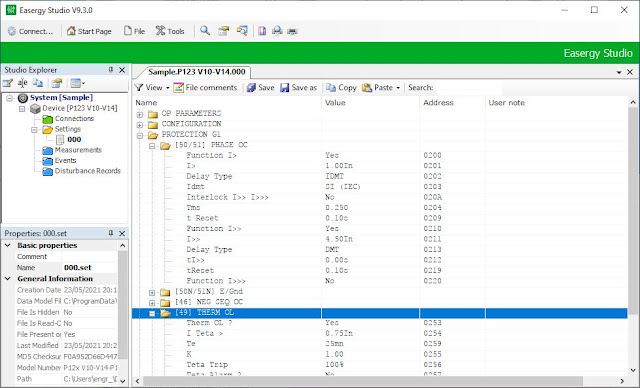Click the Paste button
The image size is (640, 388).
point(378,87)
